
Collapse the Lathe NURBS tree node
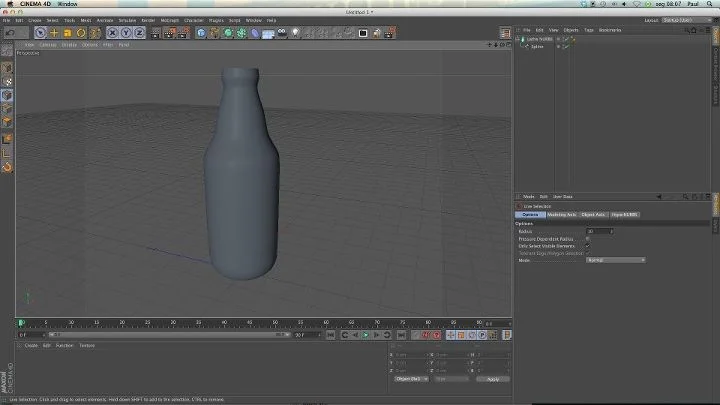point(518,39)
